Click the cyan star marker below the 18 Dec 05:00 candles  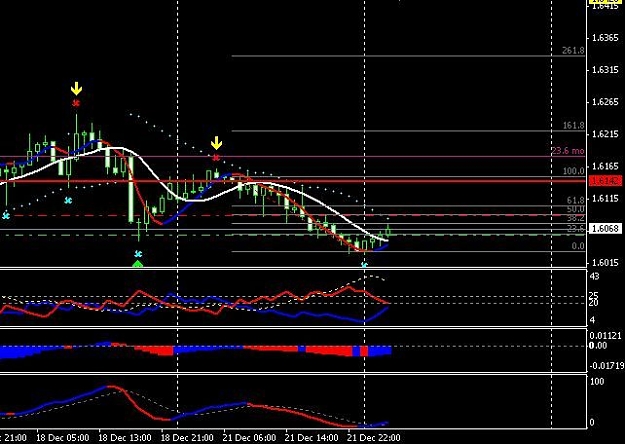coord(68,200)
